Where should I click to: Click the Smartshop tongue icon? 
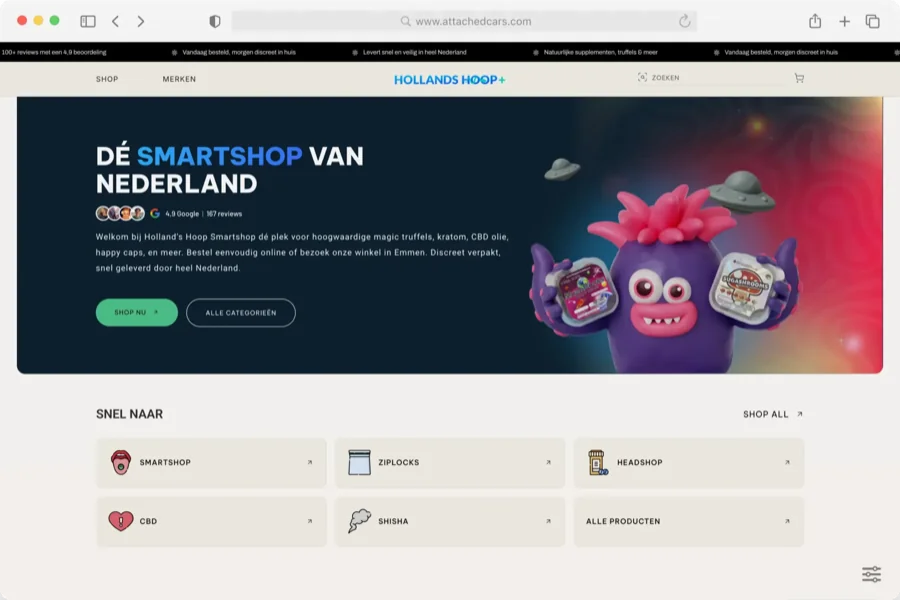point(121,462)
